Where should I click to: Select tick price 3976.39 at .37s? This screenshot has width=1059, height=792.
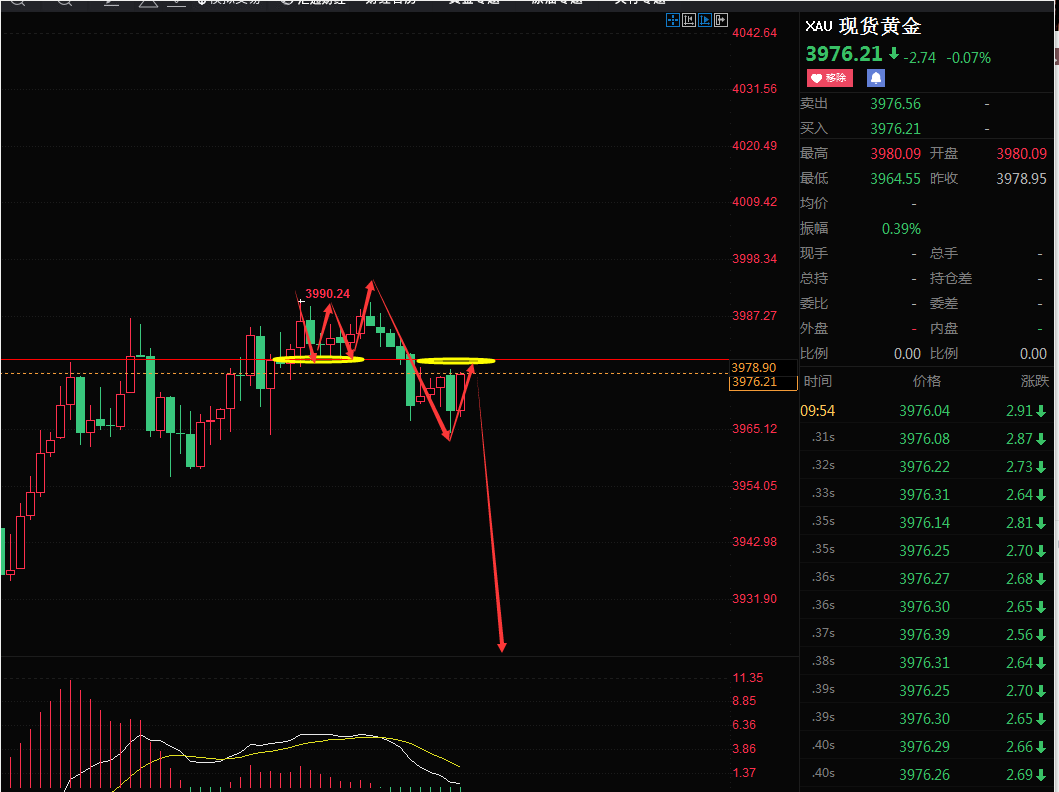[924, 635]
